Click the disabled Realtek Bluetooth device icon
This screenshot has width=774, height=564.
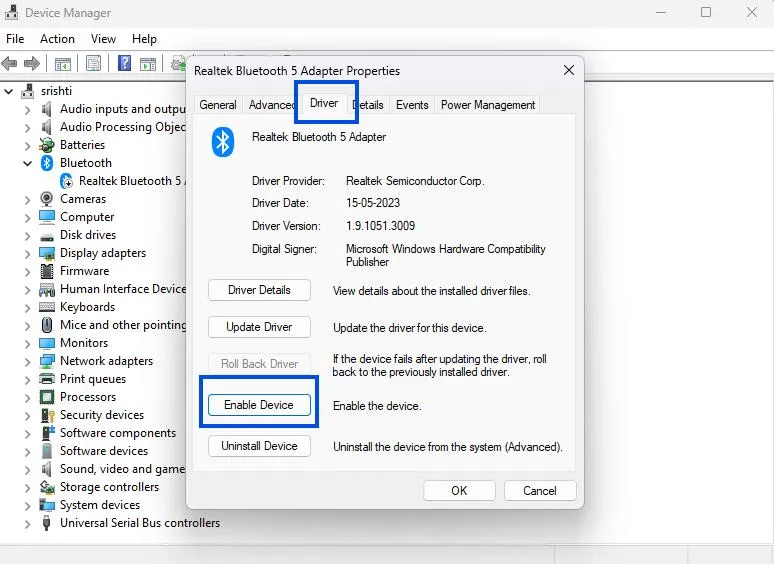[x=66, y=181]
